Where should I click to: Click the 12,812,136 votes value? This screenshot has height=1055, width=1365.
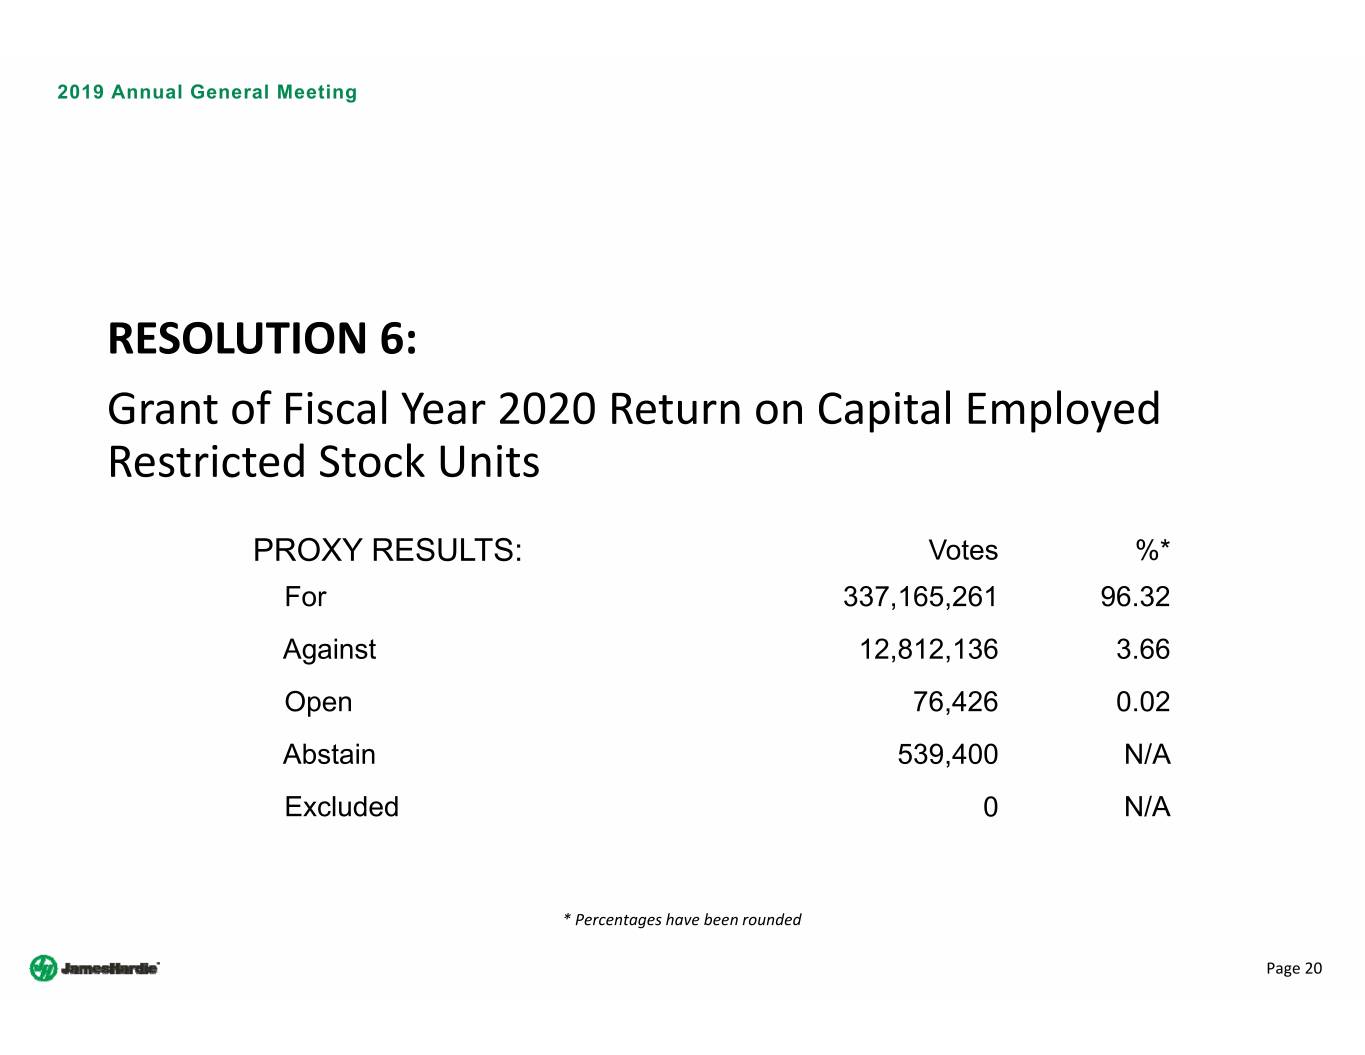pyautogui.click(x=928, y=650)
